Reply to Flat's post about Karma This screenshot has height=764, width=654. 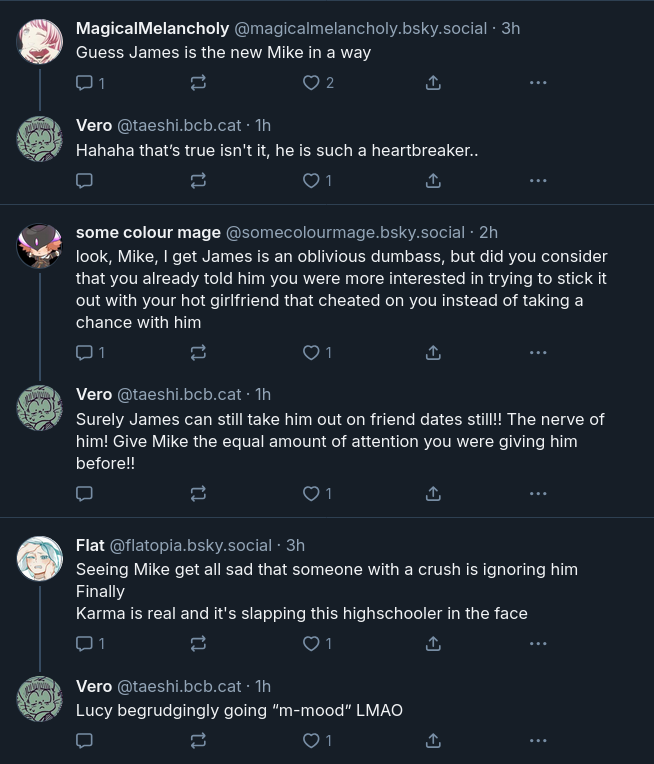coord(85,644)
